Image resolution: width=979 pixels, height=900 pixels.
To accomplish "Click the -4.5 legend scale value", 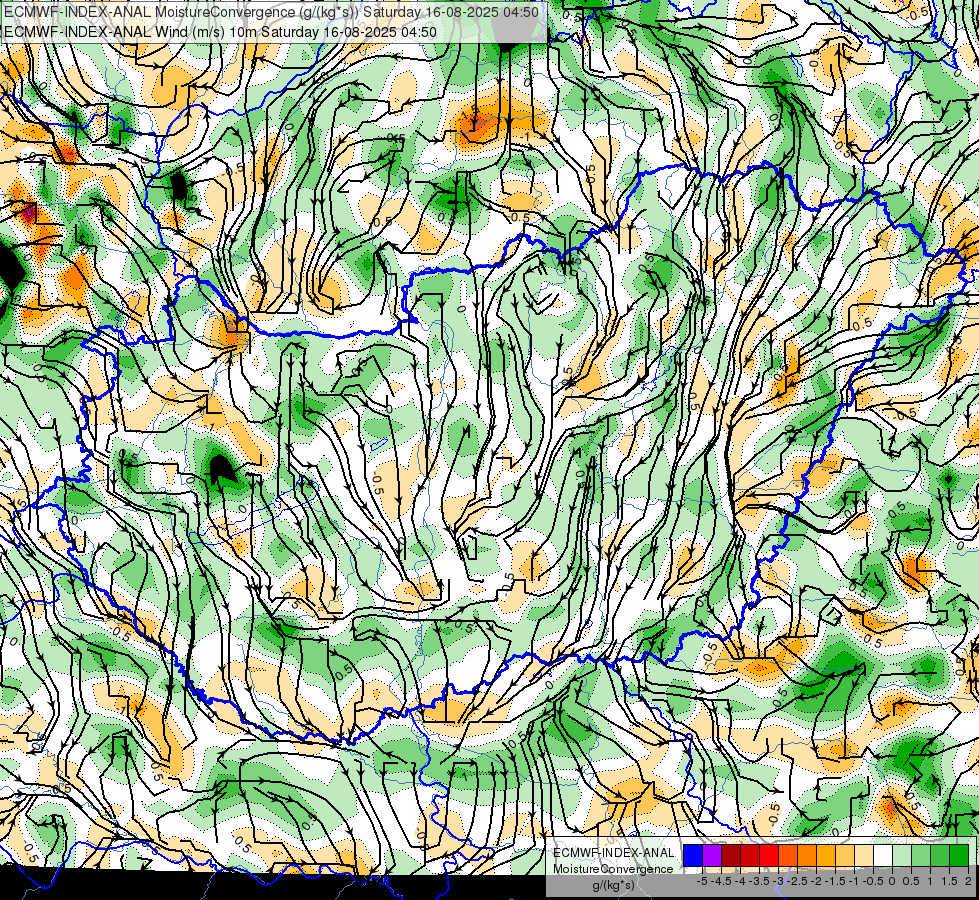I will (x=721, y=881).
